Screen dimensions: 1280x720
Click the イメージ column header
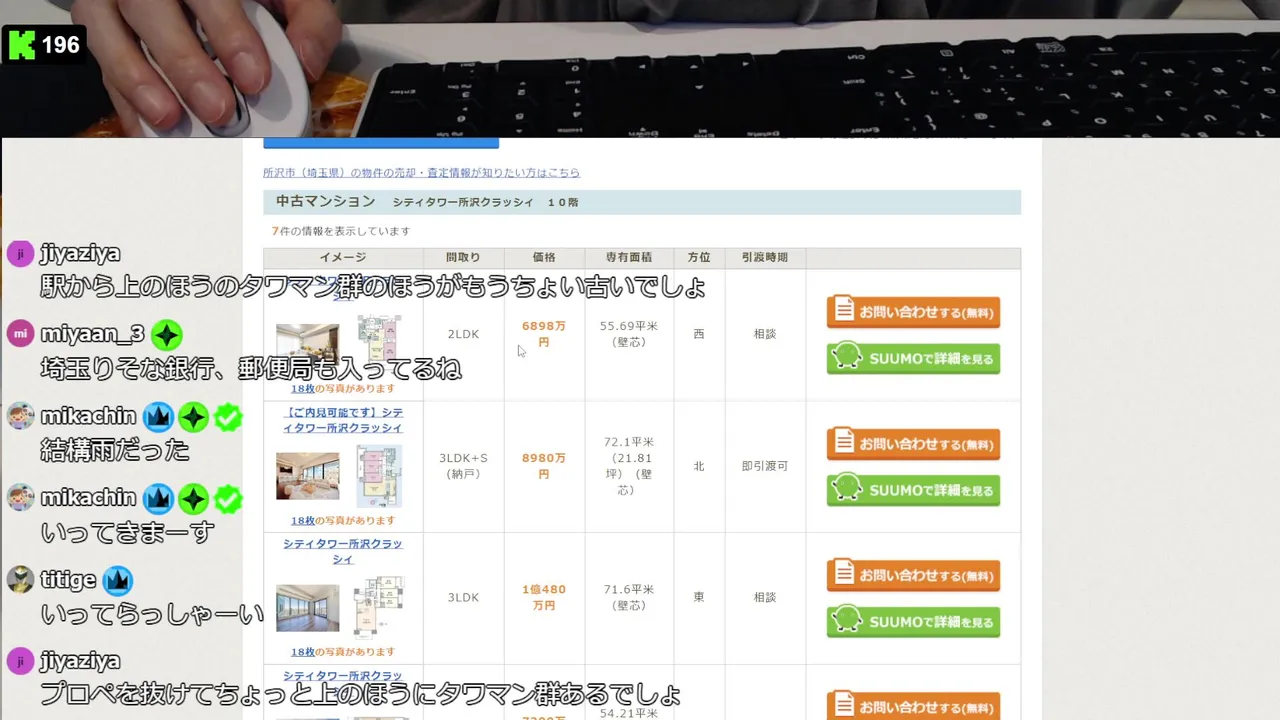343,258
